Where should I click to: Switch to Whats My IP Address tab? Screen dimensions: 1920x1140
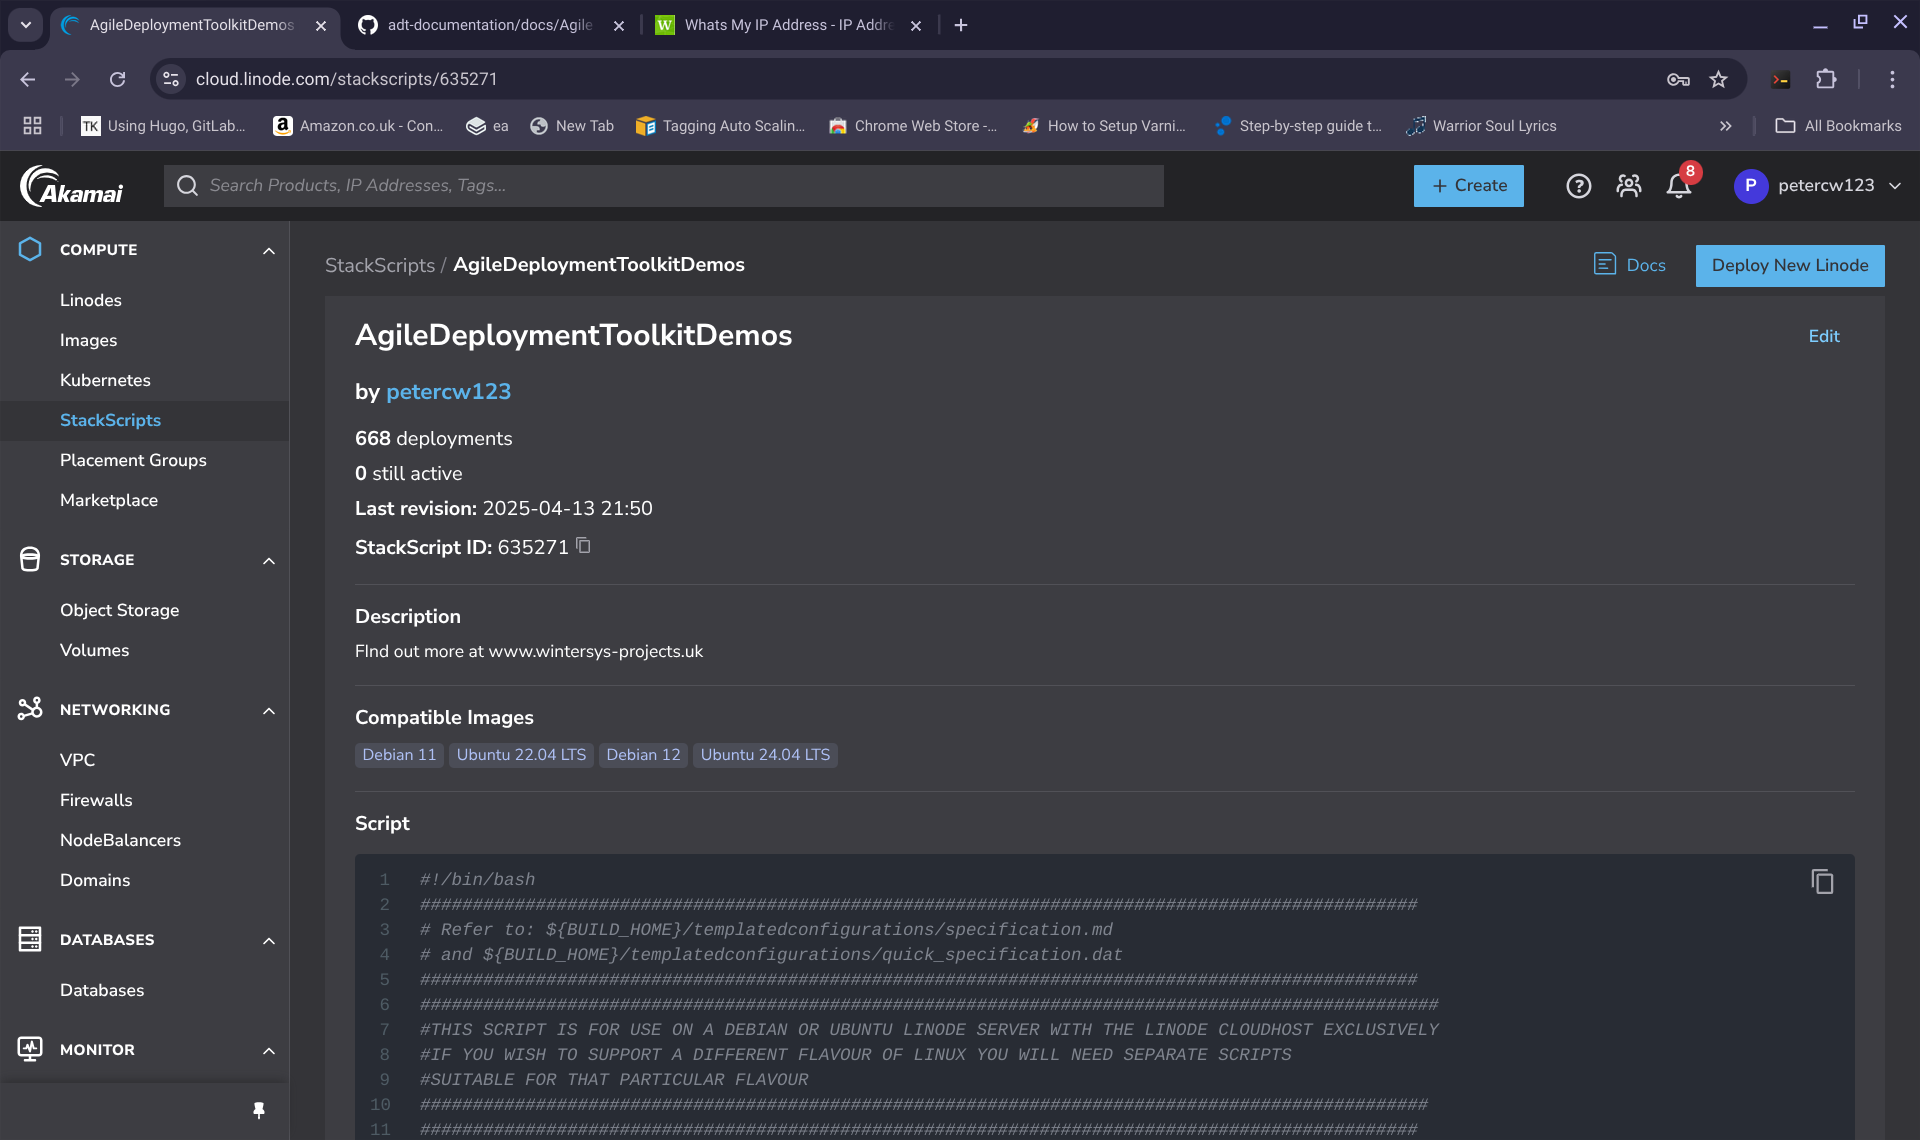tap(788, 25)
